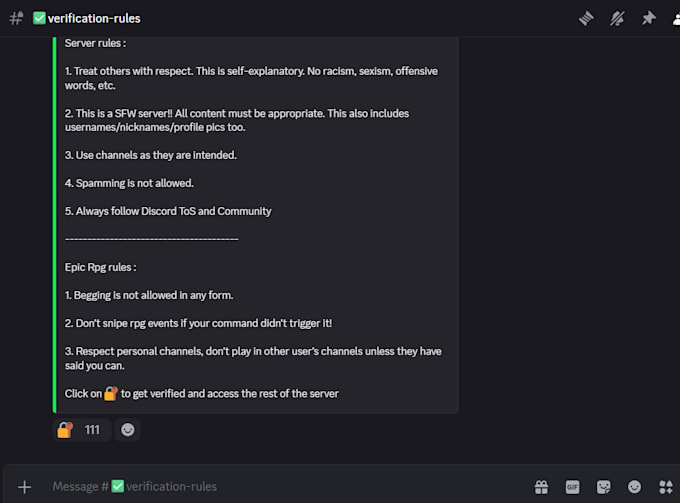
Task: Open the sticker picker icon
Action: (603, 487)
